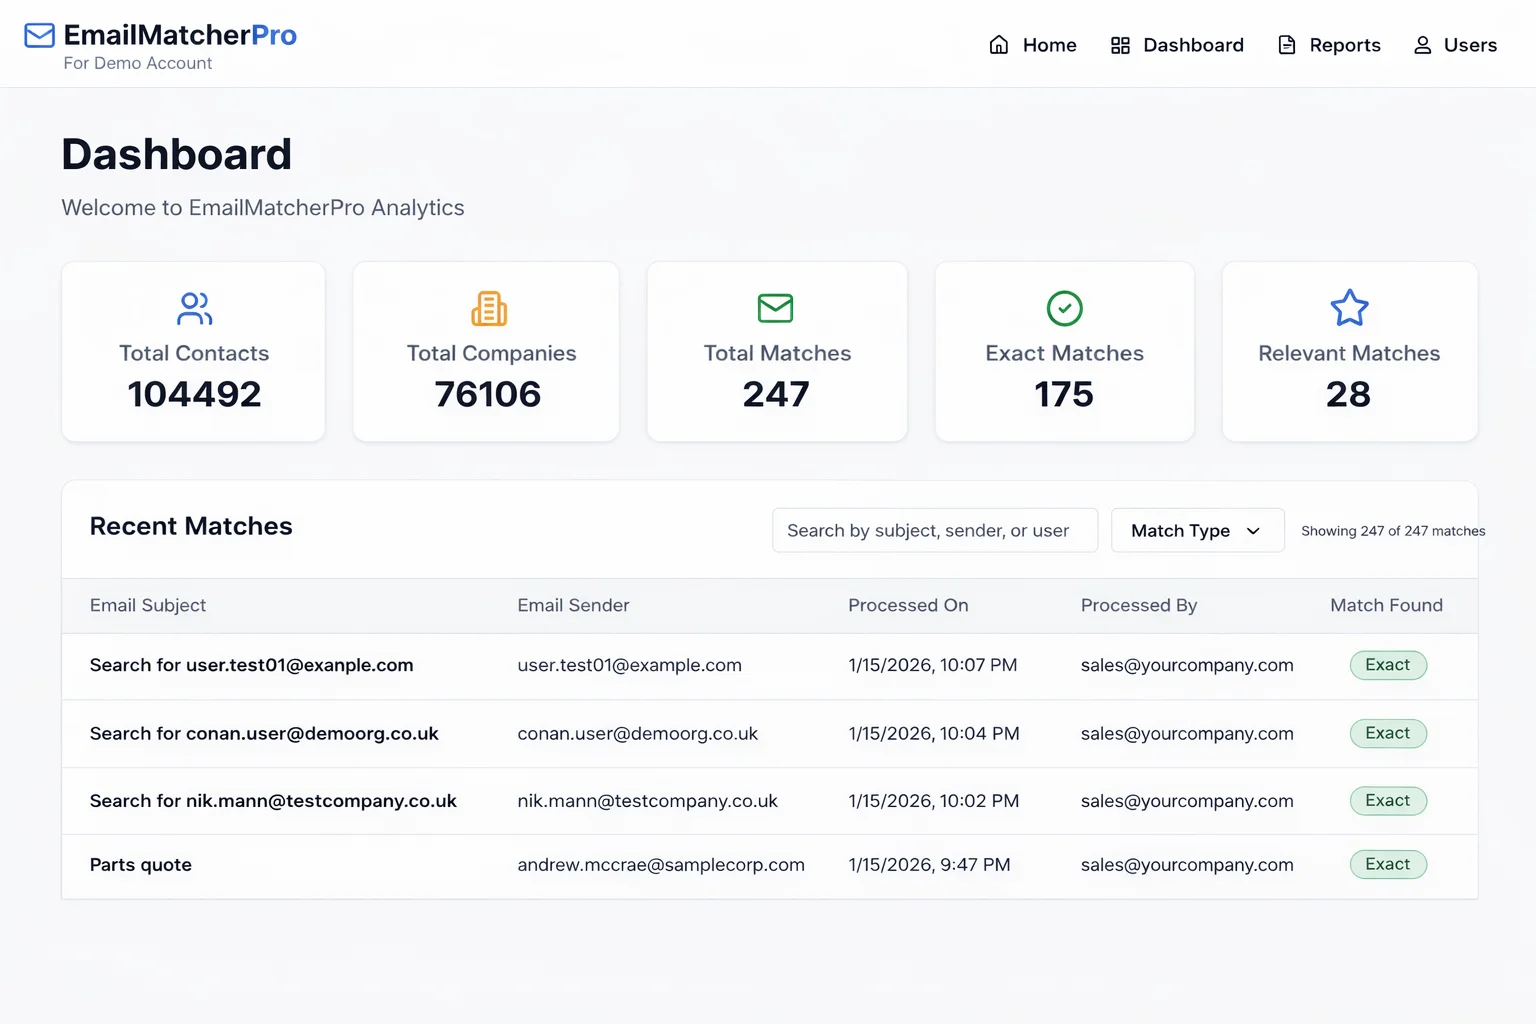Screen dimensions: 1536x1024
Task: Select the Relevant Matches 28 value
Action: point(1348,394)
